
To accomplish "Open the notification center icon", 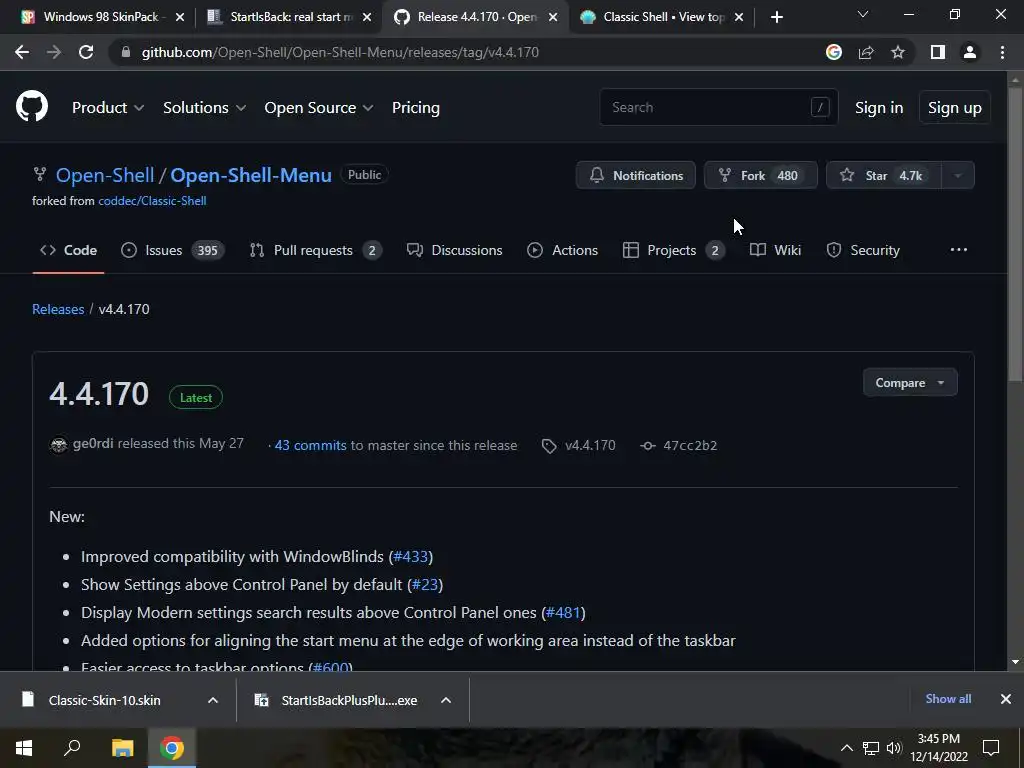I will click(x=991, y=748).
